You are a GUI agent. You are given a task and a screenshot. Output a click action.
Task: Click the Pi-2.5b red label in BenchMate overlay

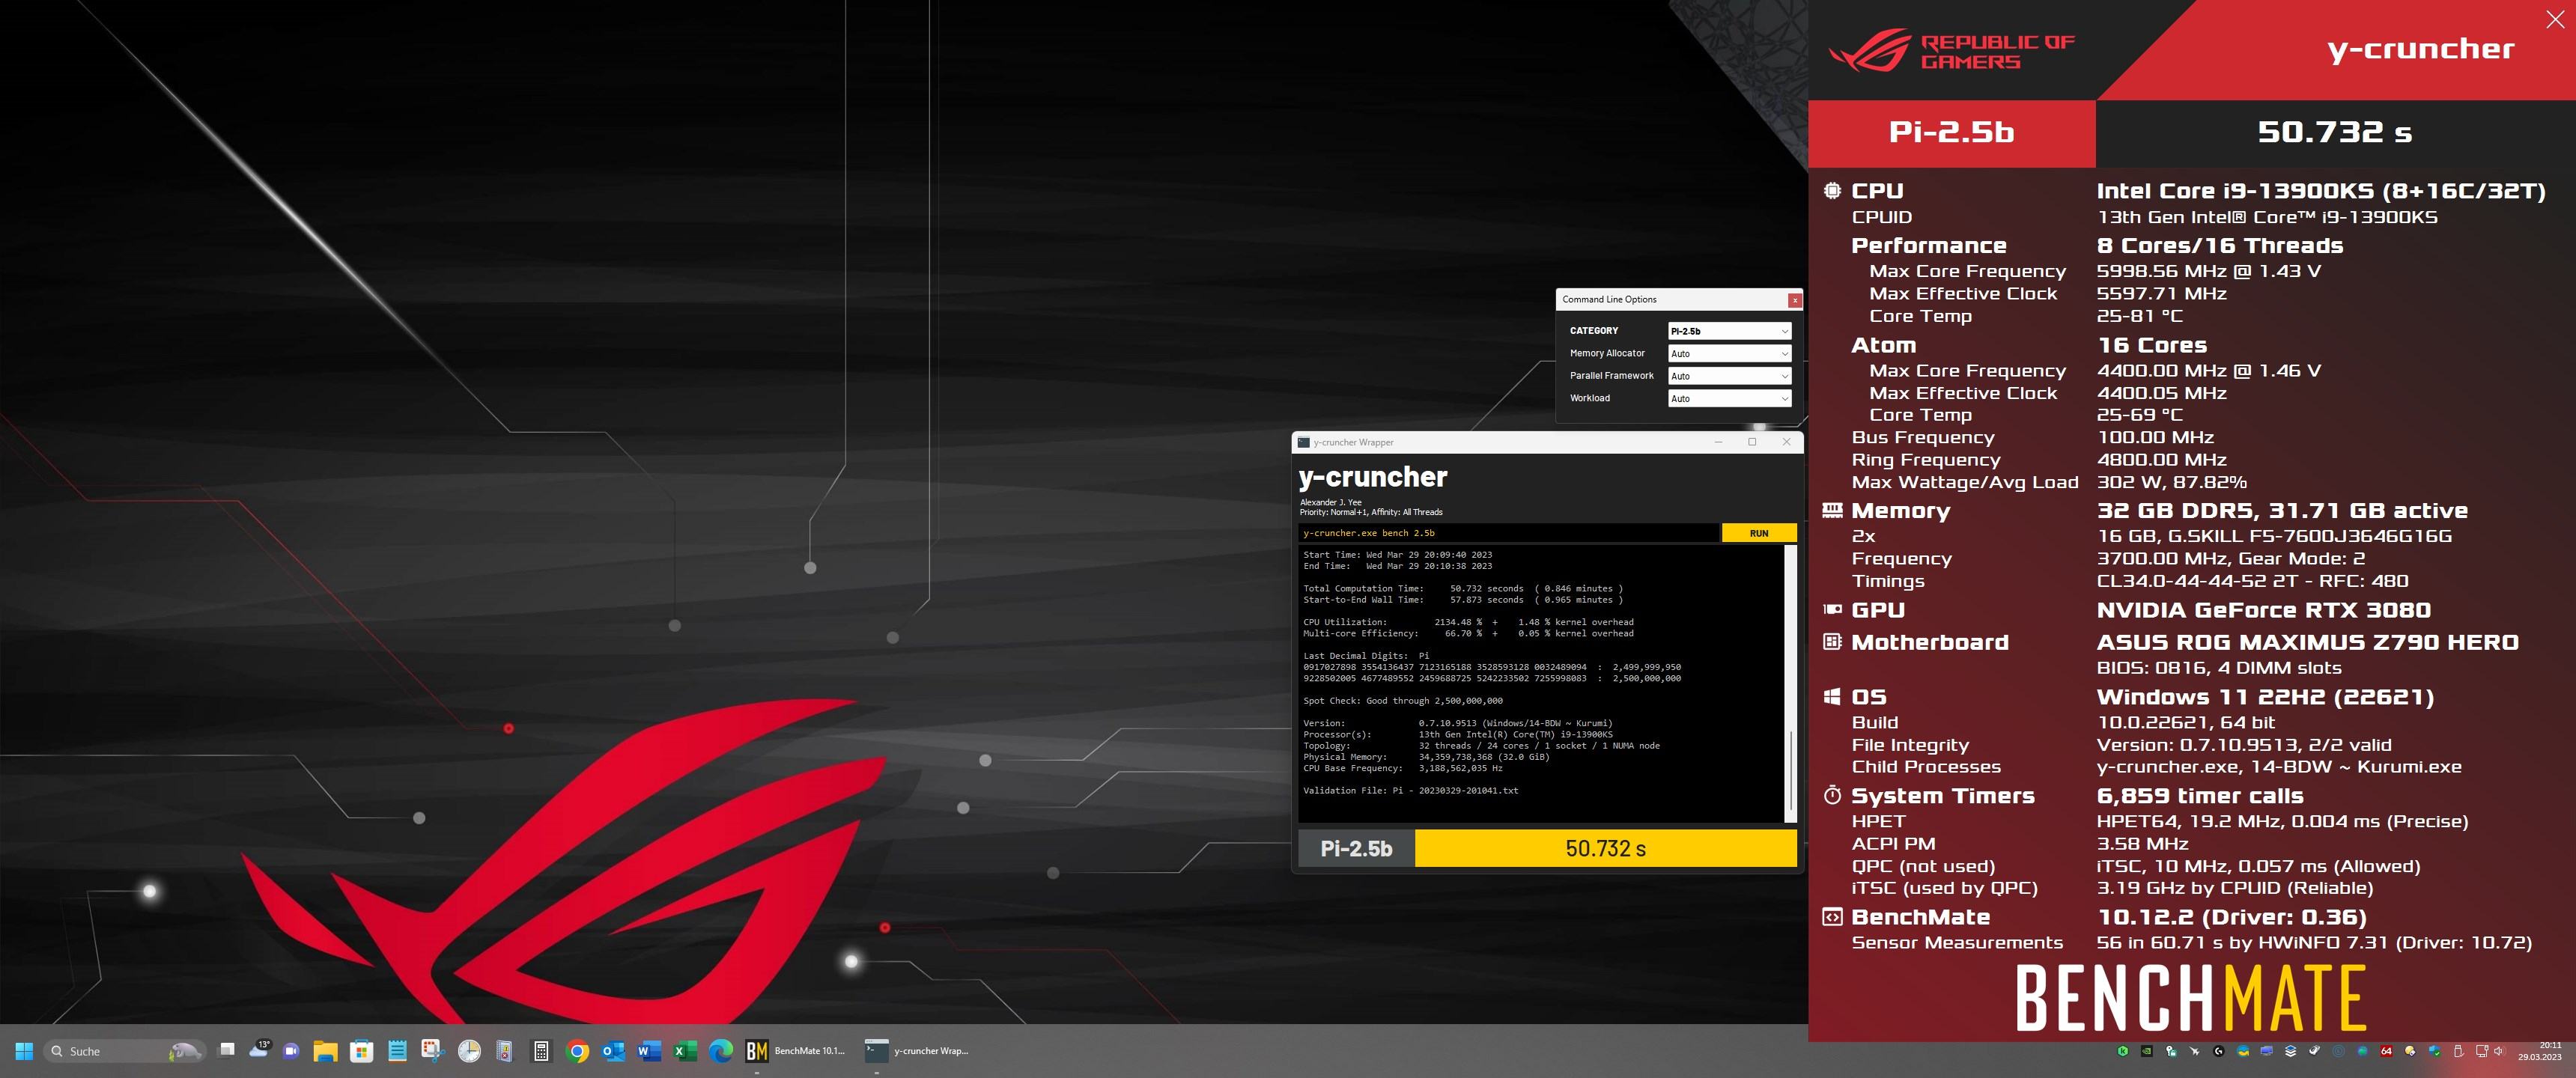pyautogui.click(x=1951, y=132)
